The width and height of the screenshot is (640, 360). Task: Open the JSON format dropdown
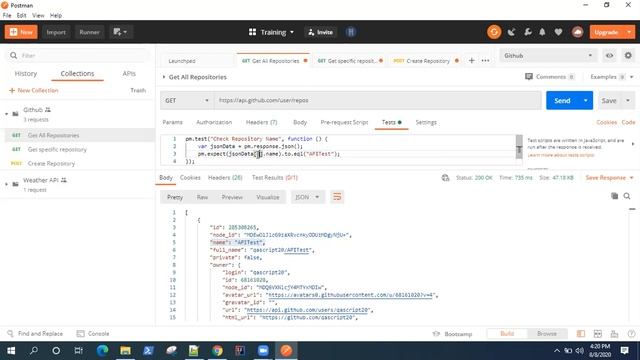(307, 197)
